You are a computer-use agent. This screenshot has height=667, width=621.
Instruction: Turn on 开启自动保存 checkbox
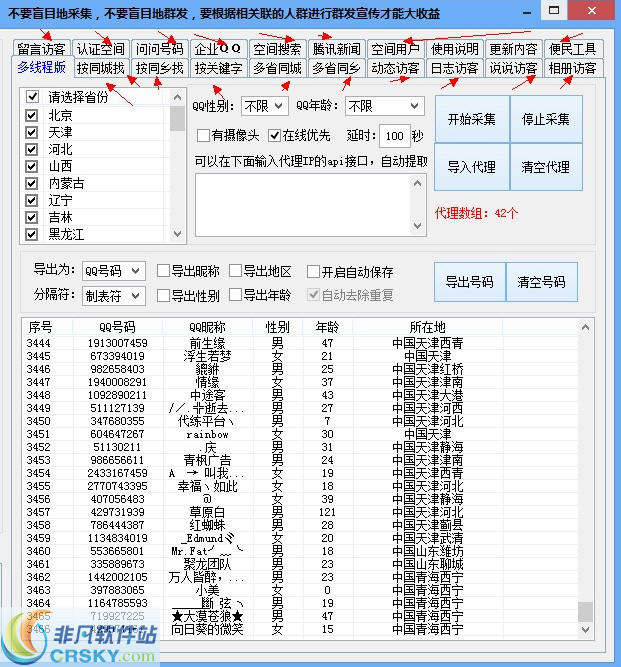[x=313, y=271]
